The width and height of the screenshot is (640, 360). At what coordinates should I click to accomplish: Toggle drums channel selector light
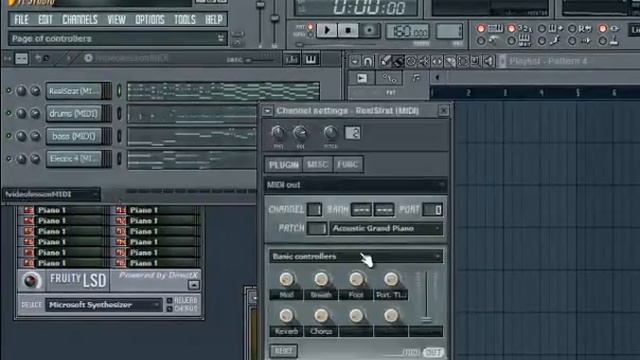coord(119,113)
